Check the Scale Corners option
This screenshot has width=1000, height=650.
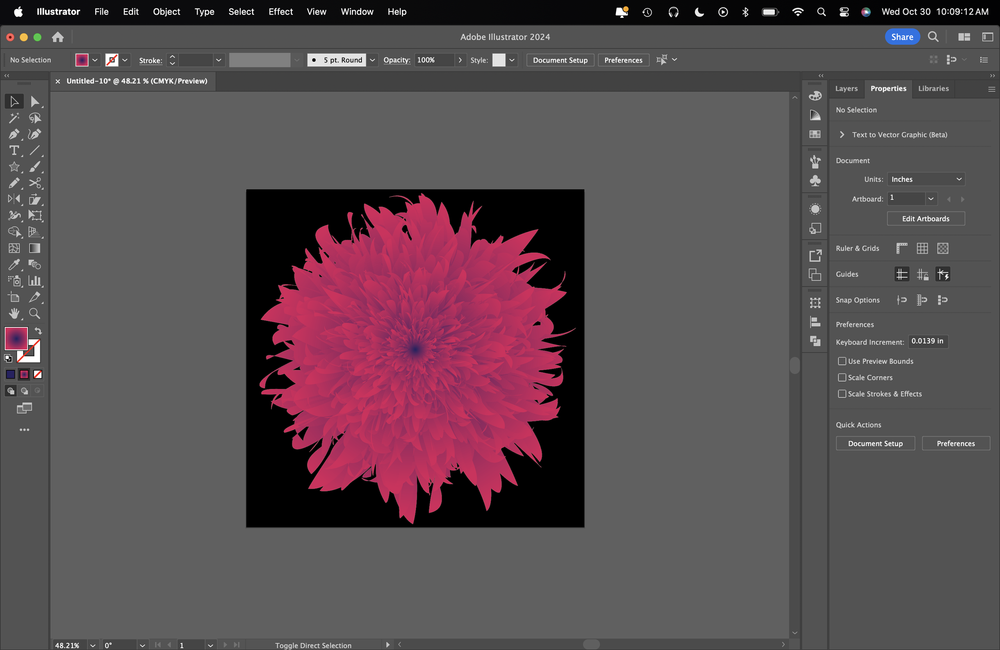842,378
